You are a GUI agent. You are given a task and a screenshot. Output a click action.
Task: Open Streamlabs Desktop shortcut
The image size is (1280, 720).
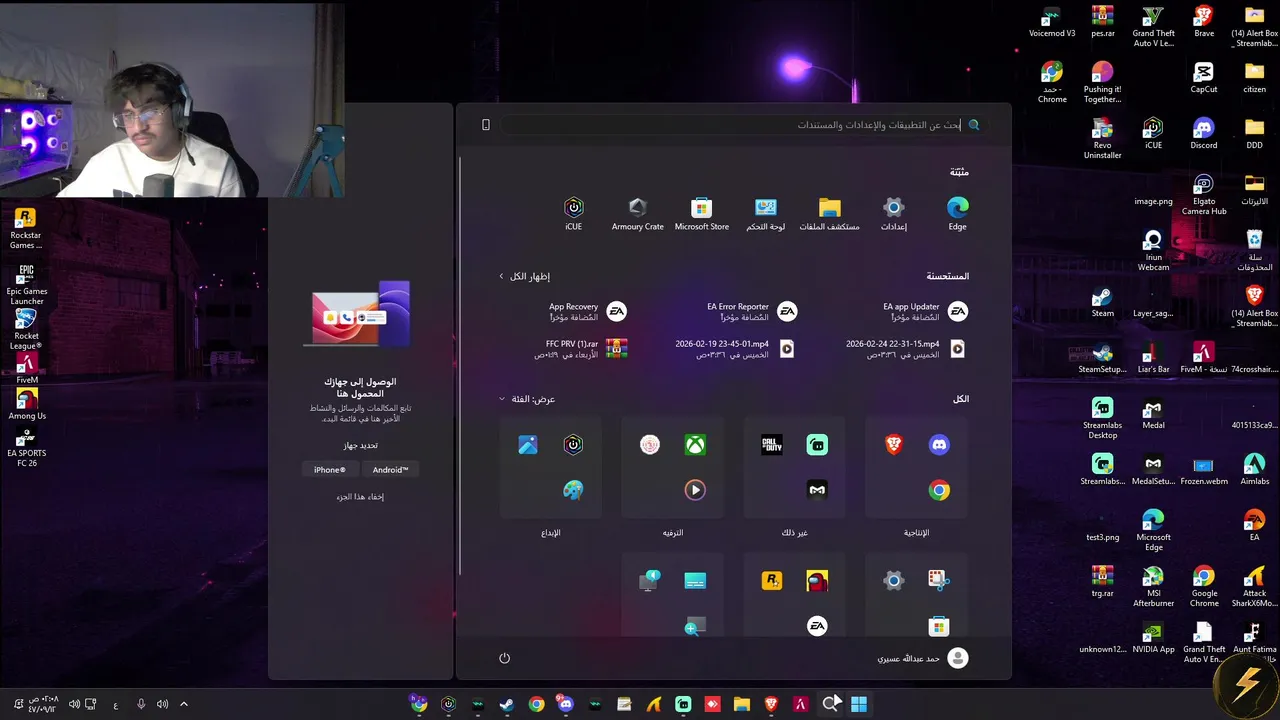1102,419
